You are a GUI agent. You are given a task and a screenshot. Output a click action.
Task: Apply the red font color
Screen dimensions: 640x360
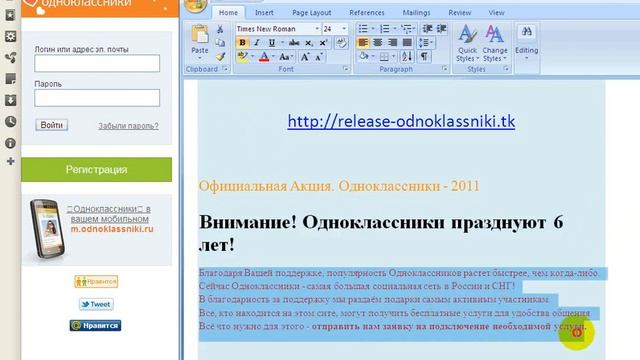point(264,57)
